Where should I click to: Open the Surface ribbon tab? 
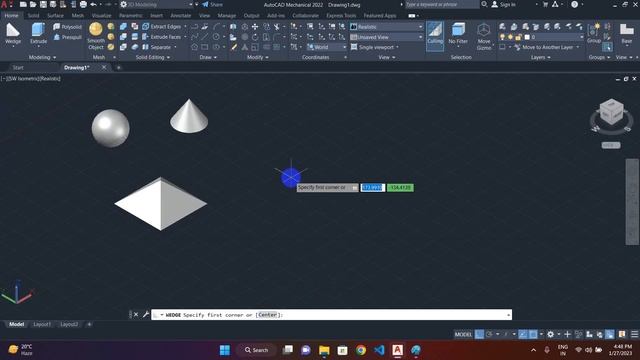[56, 16]
